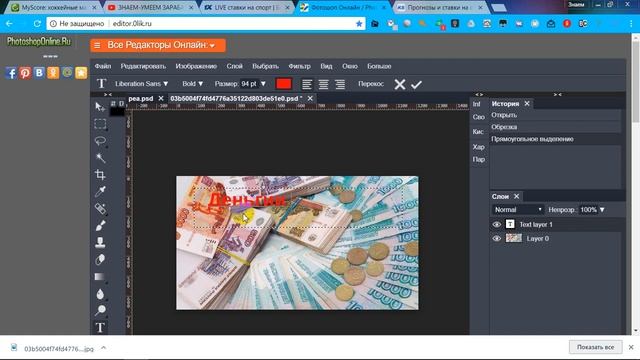Open the Inf side panel
The image size is (640, 360).
[476, 104]
